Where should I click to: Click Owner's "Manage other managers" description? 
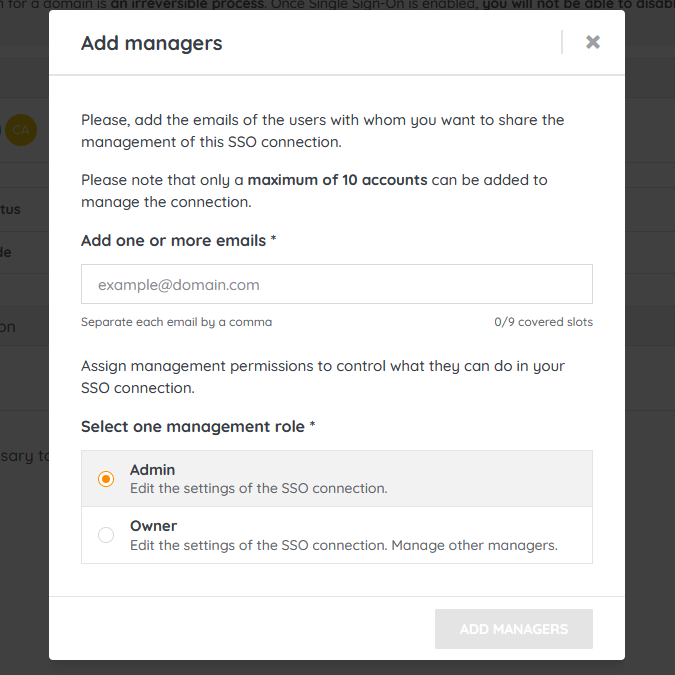[474, 545]
